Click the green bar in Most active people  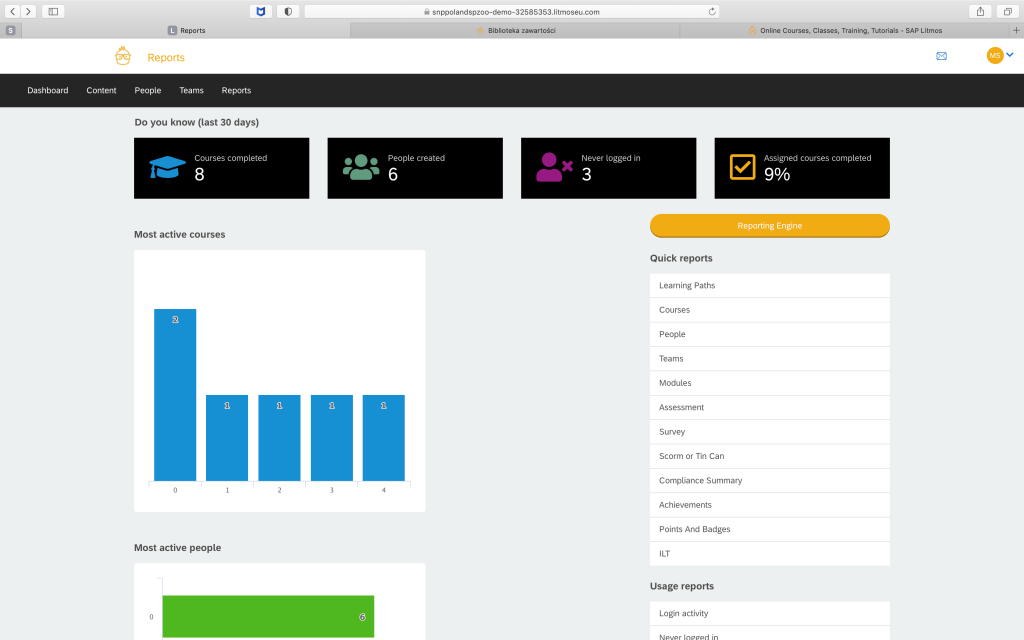(x=268, y=616)
